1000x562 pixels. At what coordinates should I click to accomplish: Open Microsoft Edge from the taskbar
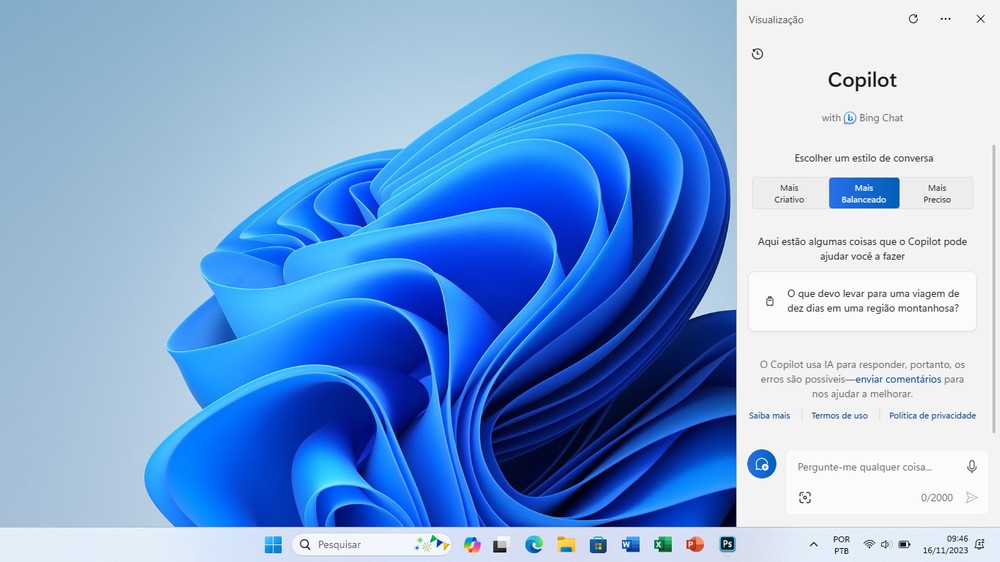click(534, 544)
